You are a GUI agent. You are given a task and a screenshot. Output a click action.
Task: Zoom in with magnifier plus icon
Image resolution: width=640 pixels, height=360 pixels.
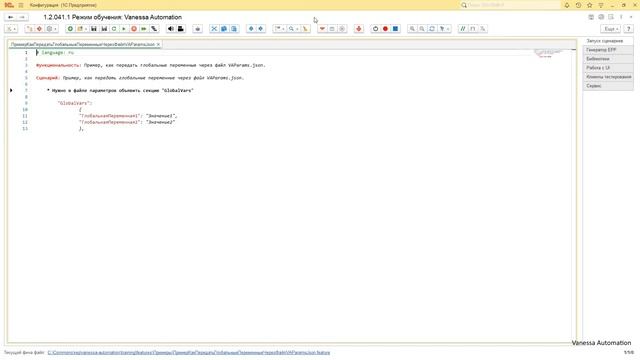(412, 29)
